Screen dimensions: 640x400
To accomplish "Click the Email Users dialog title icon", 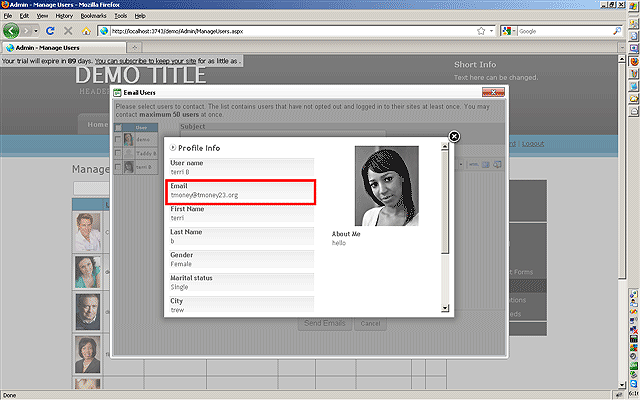I will click(119, 93).
